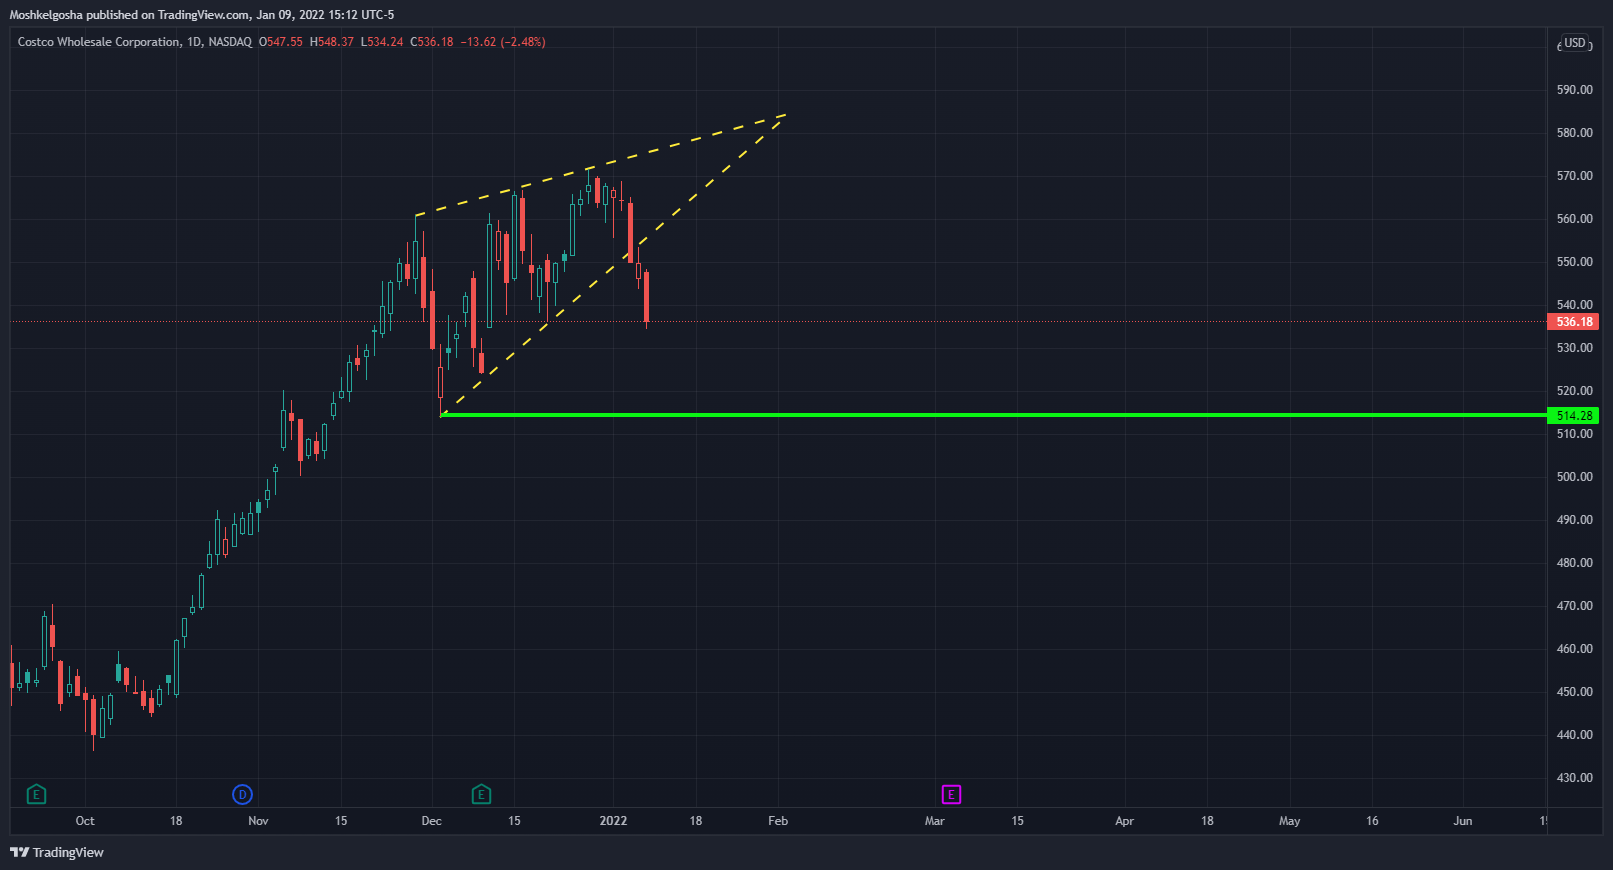
Task: Click the Mar label on time axis
Action: point(934,821)
